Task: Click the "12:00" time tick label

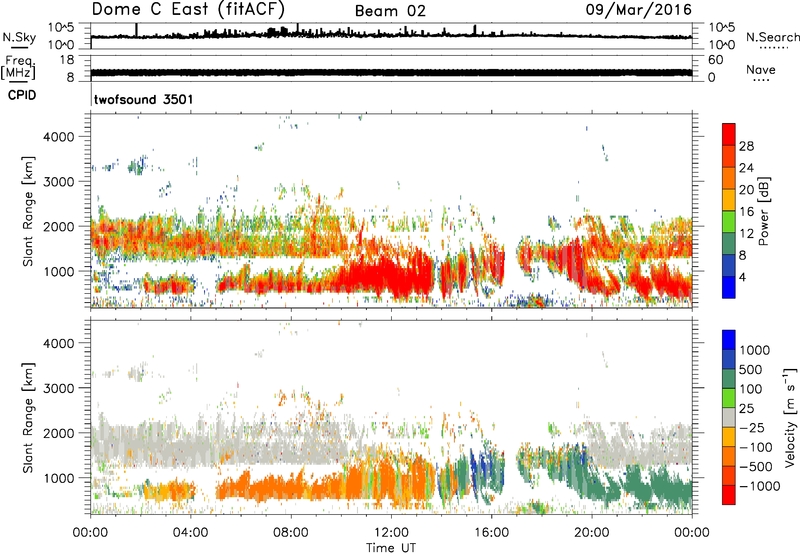Action: (x=391, y=533)
